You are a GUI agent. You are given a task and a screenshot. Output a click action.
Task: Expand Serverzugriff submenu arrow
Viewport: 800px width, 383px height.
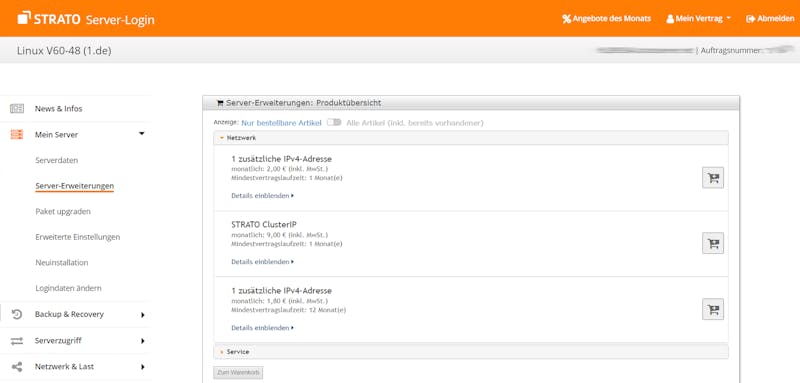[x=143, y=341]
